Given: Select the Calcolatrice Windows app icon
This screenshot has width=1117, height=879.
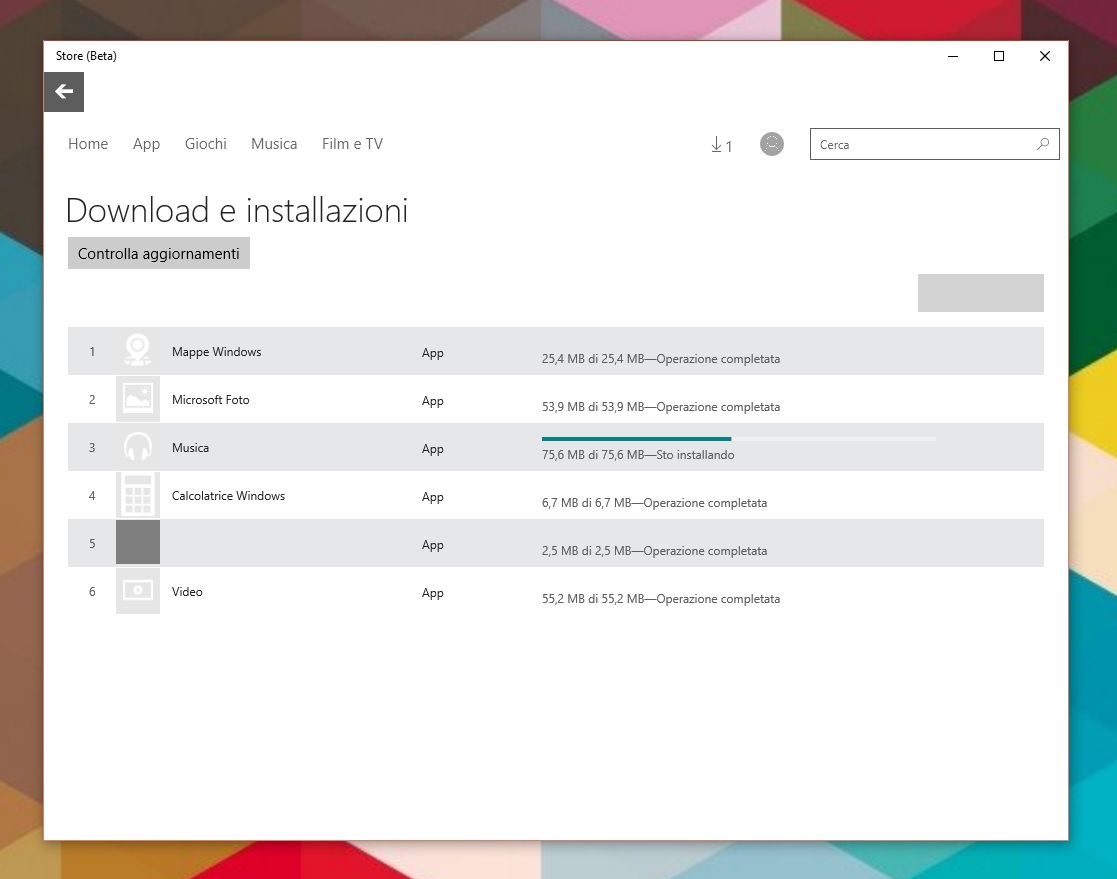Looking at the screenshot, I should coord(137,495).
